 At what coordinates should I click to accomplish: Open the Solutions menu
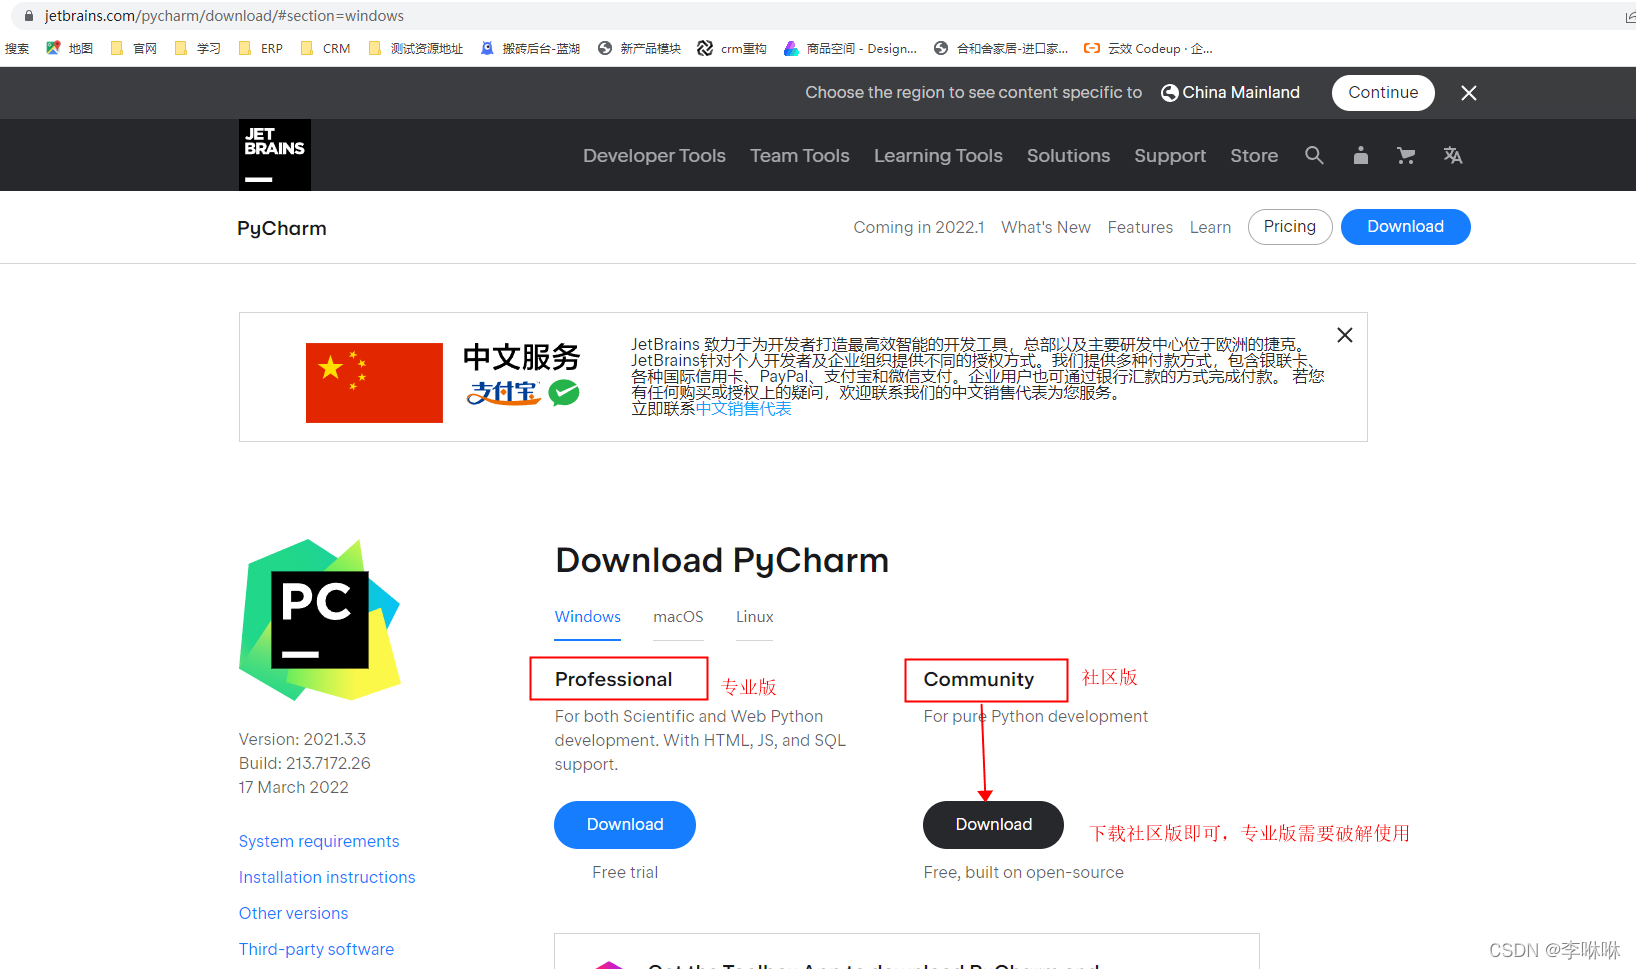(1068, 156)
